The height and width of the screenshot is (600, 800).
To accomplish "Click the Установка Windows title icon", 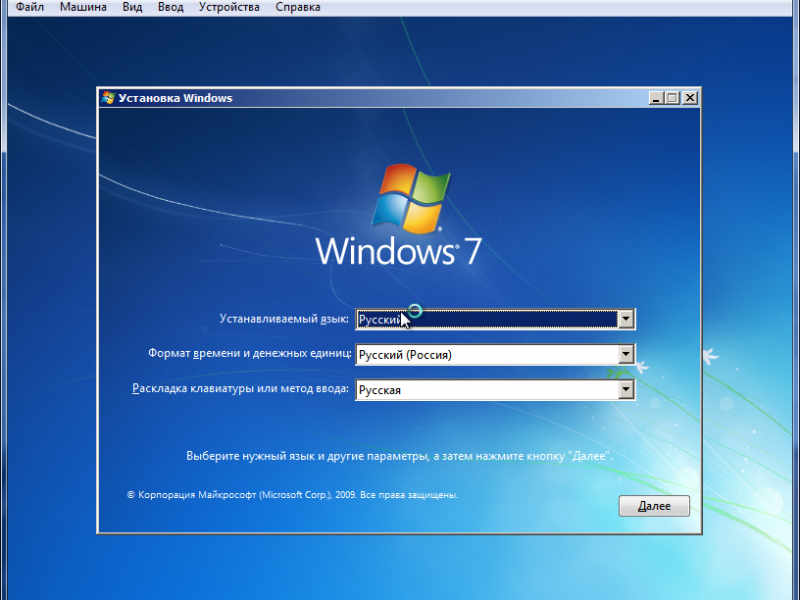I will click(108, 97).
